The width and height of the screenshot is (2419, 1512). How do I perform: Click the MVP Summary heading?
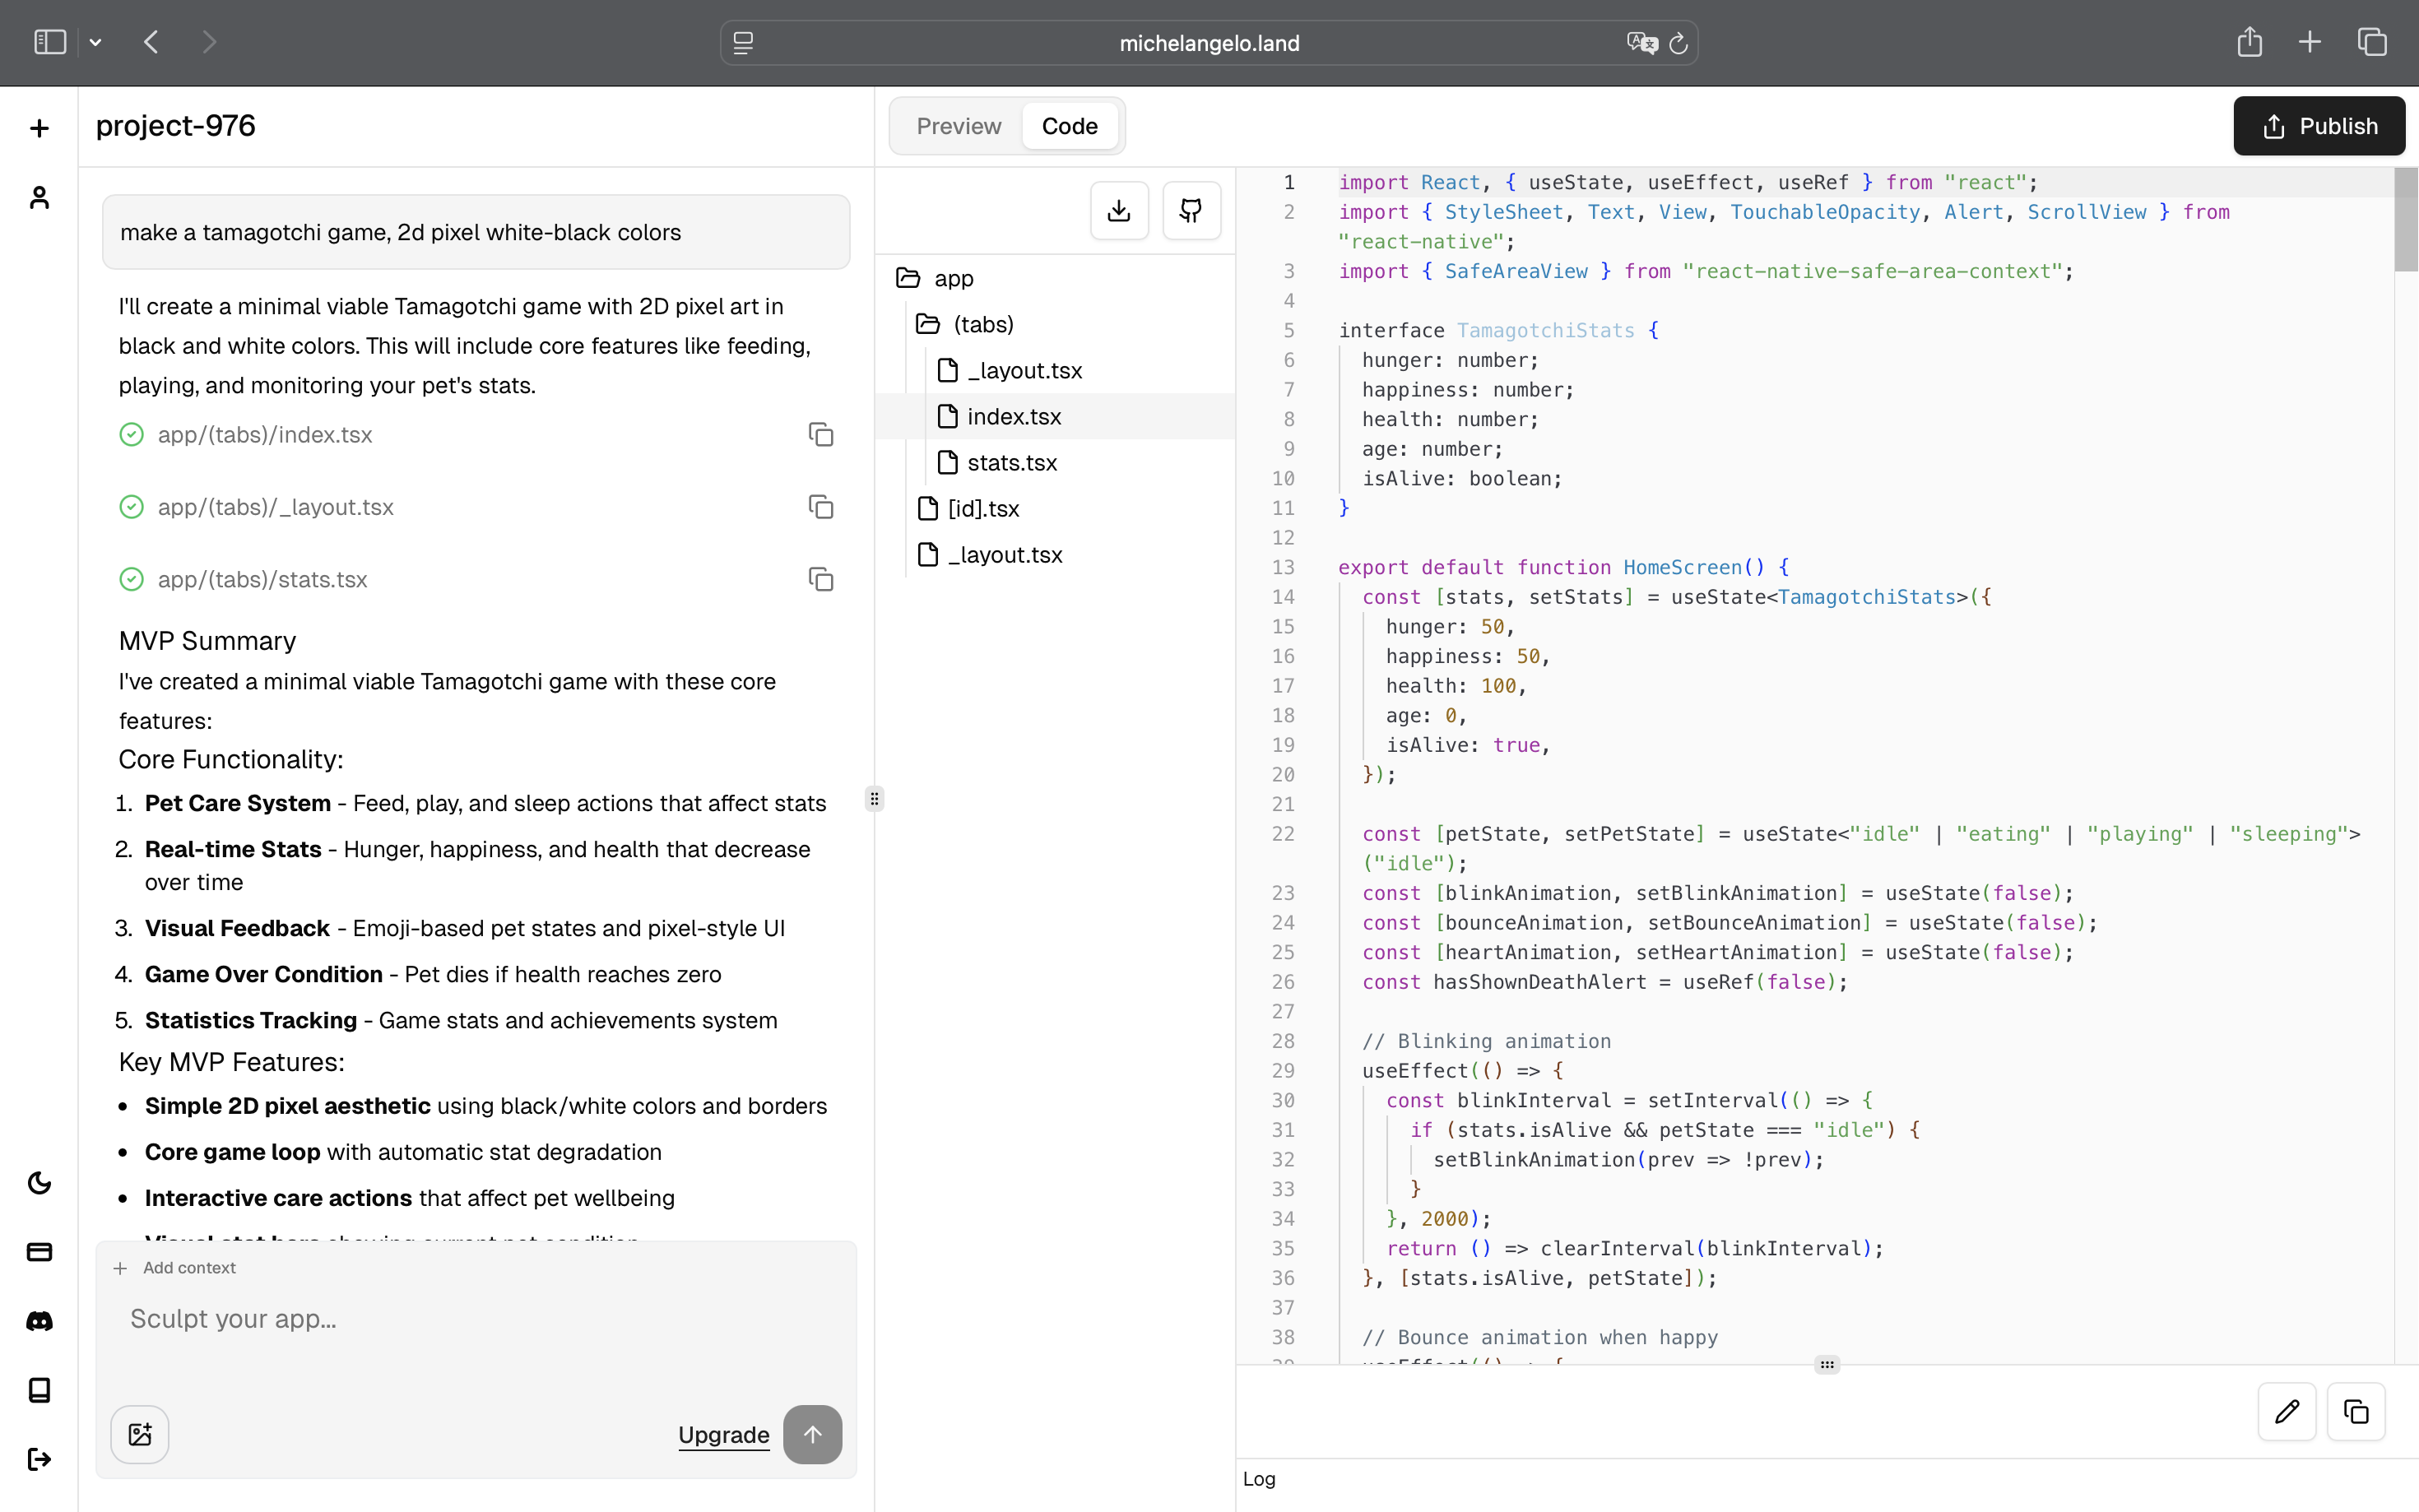[207, 640]
